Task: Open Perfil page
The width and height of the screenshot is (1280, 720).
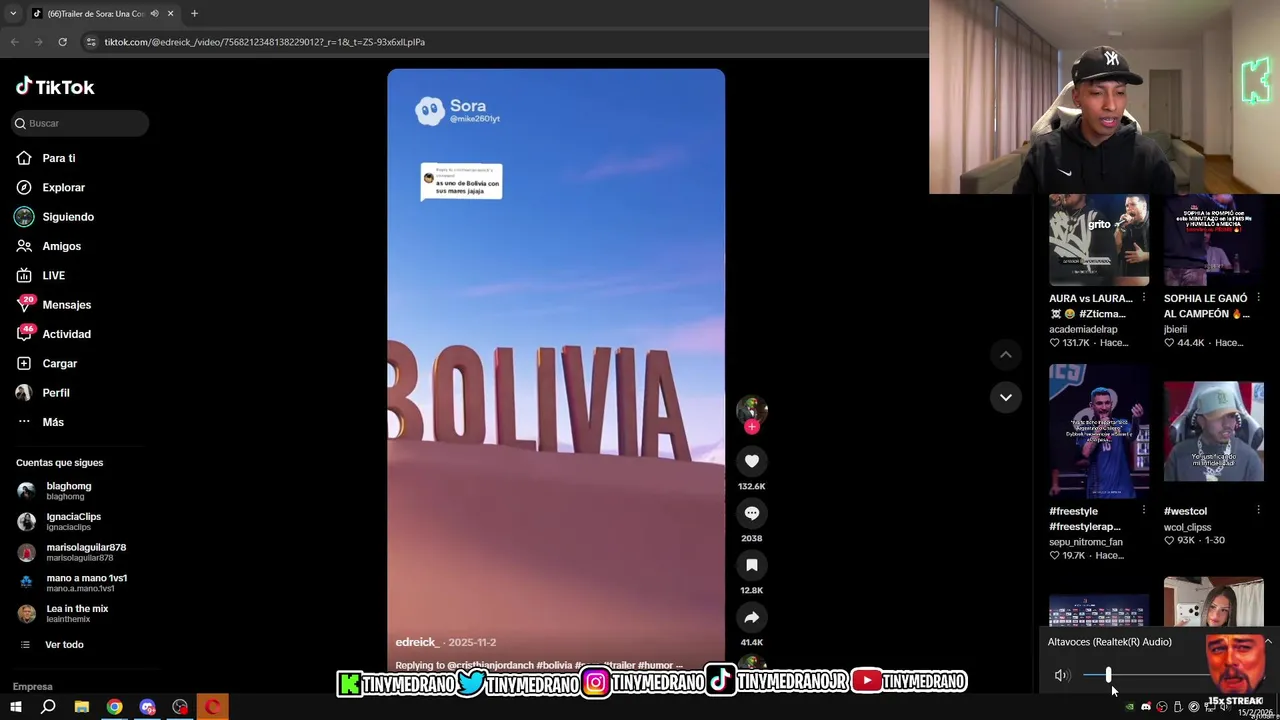Action: click(43, 393)
